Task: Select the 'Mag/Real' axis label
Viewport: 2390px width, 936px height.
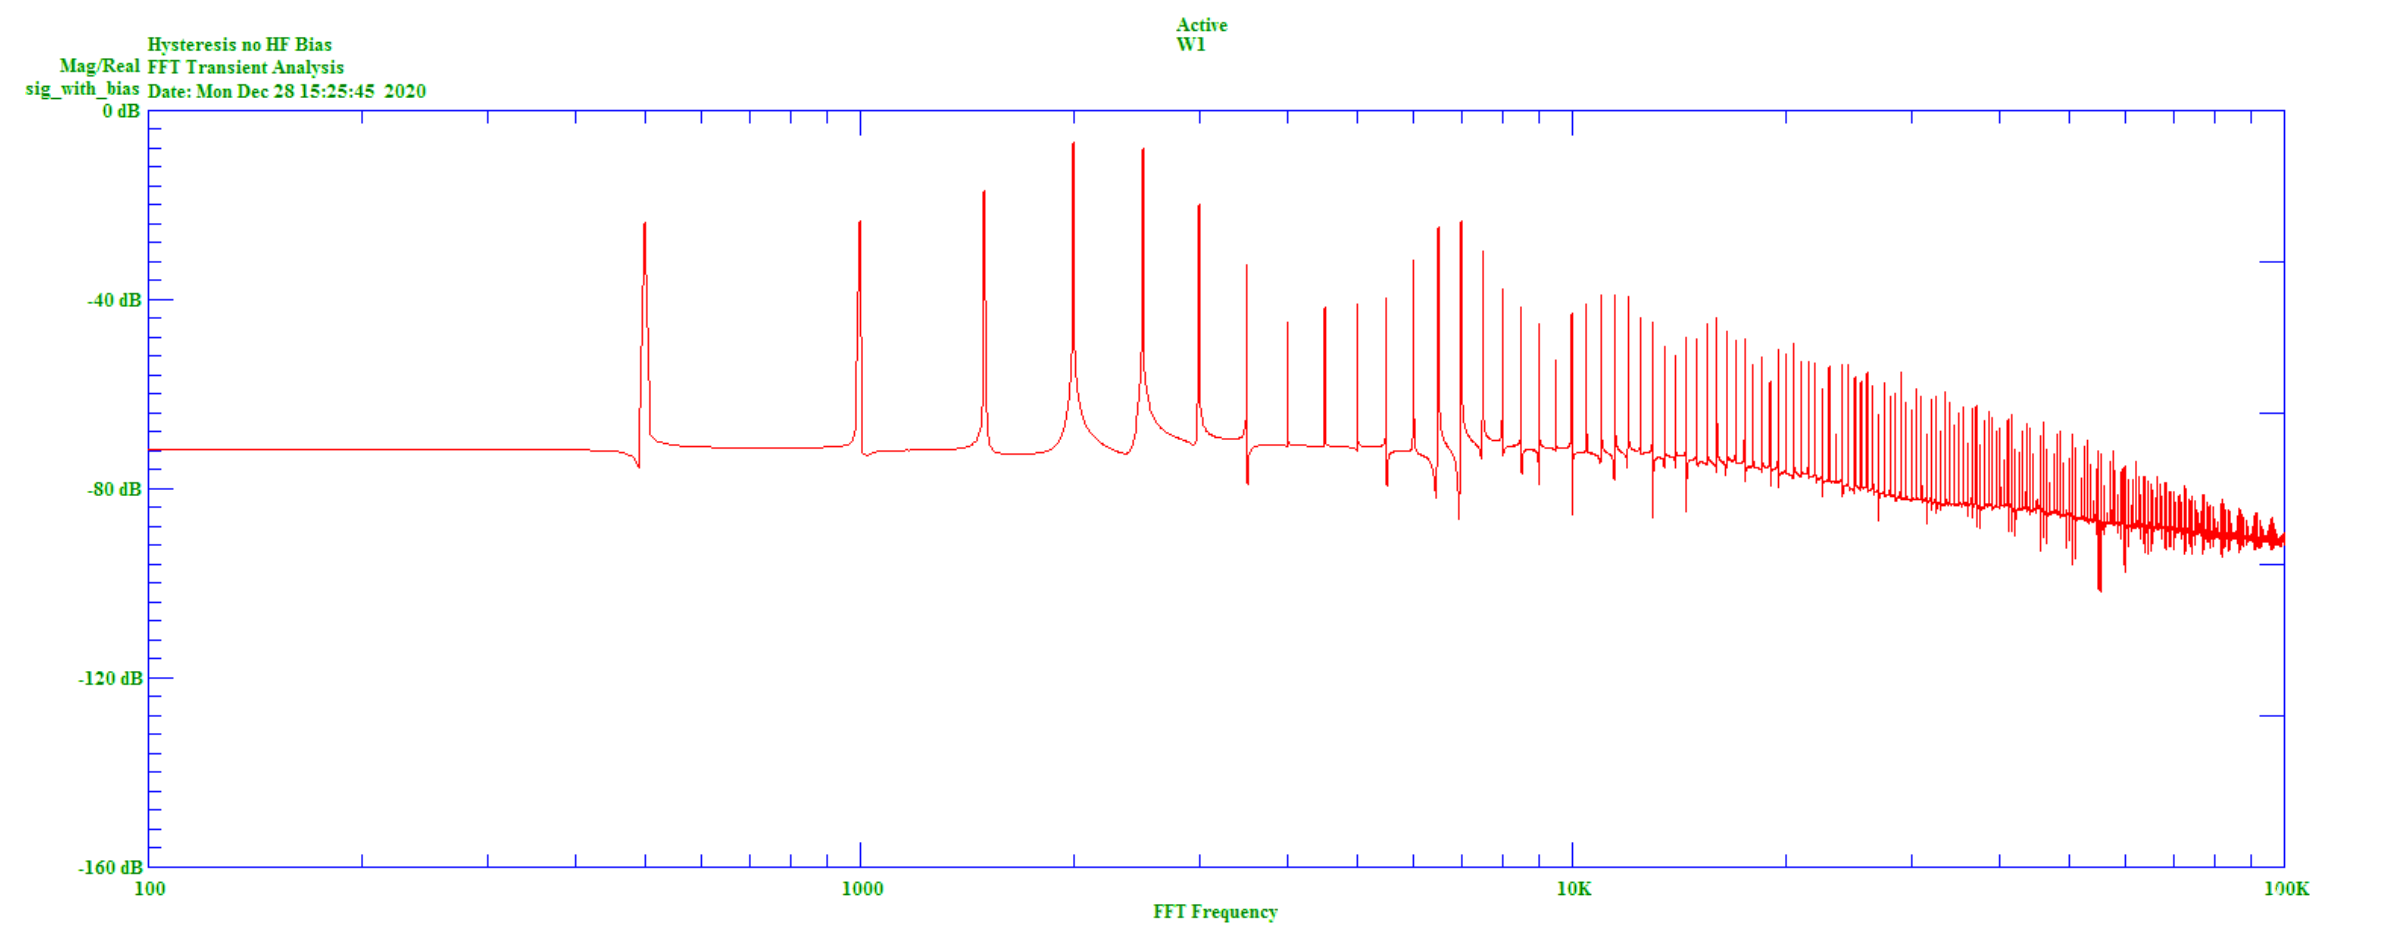Action: pos(99,66)
